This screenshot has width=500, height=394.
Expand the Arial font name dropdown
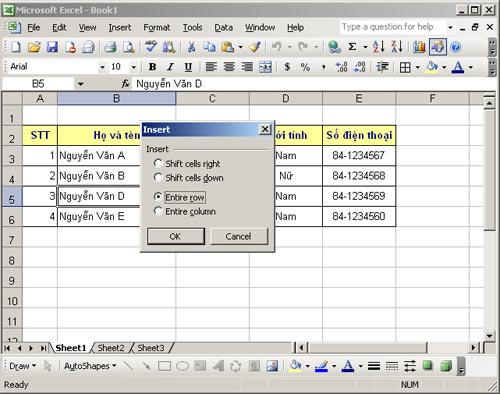(102, 67)
